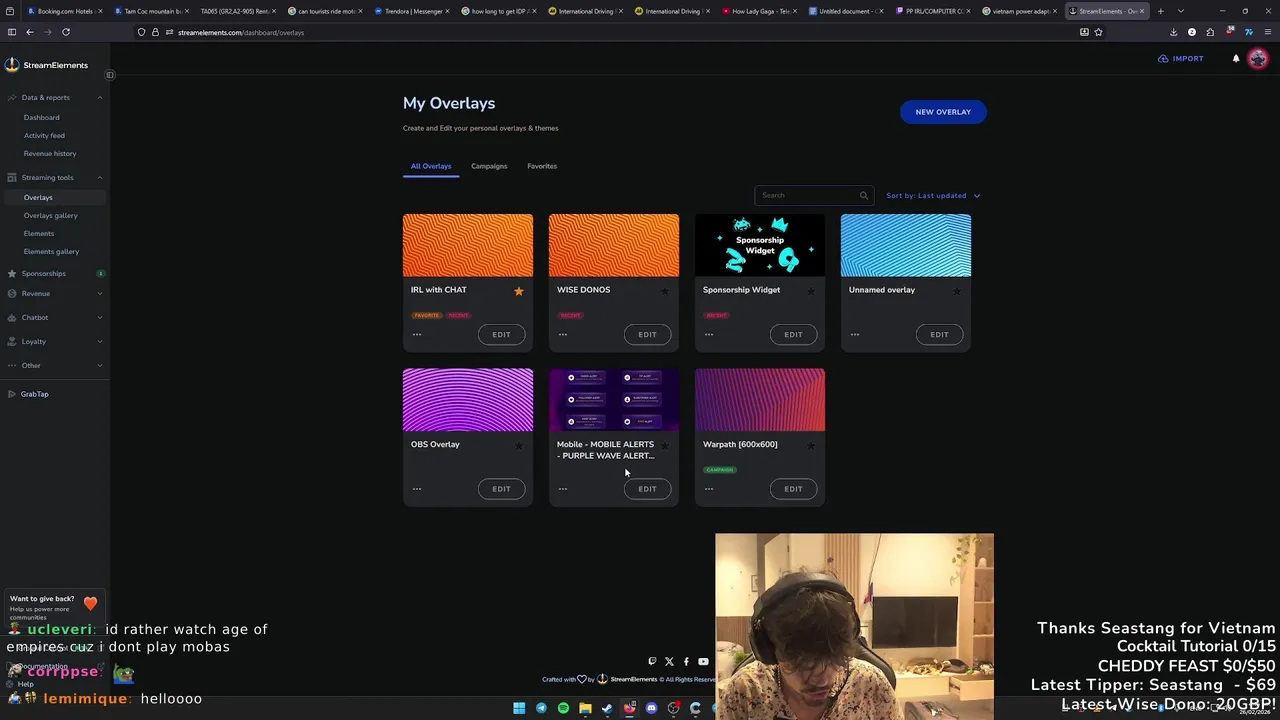Open Steam from the taskbar
Viewport: 1280px width, 720px height.
[x=607, y=708]
